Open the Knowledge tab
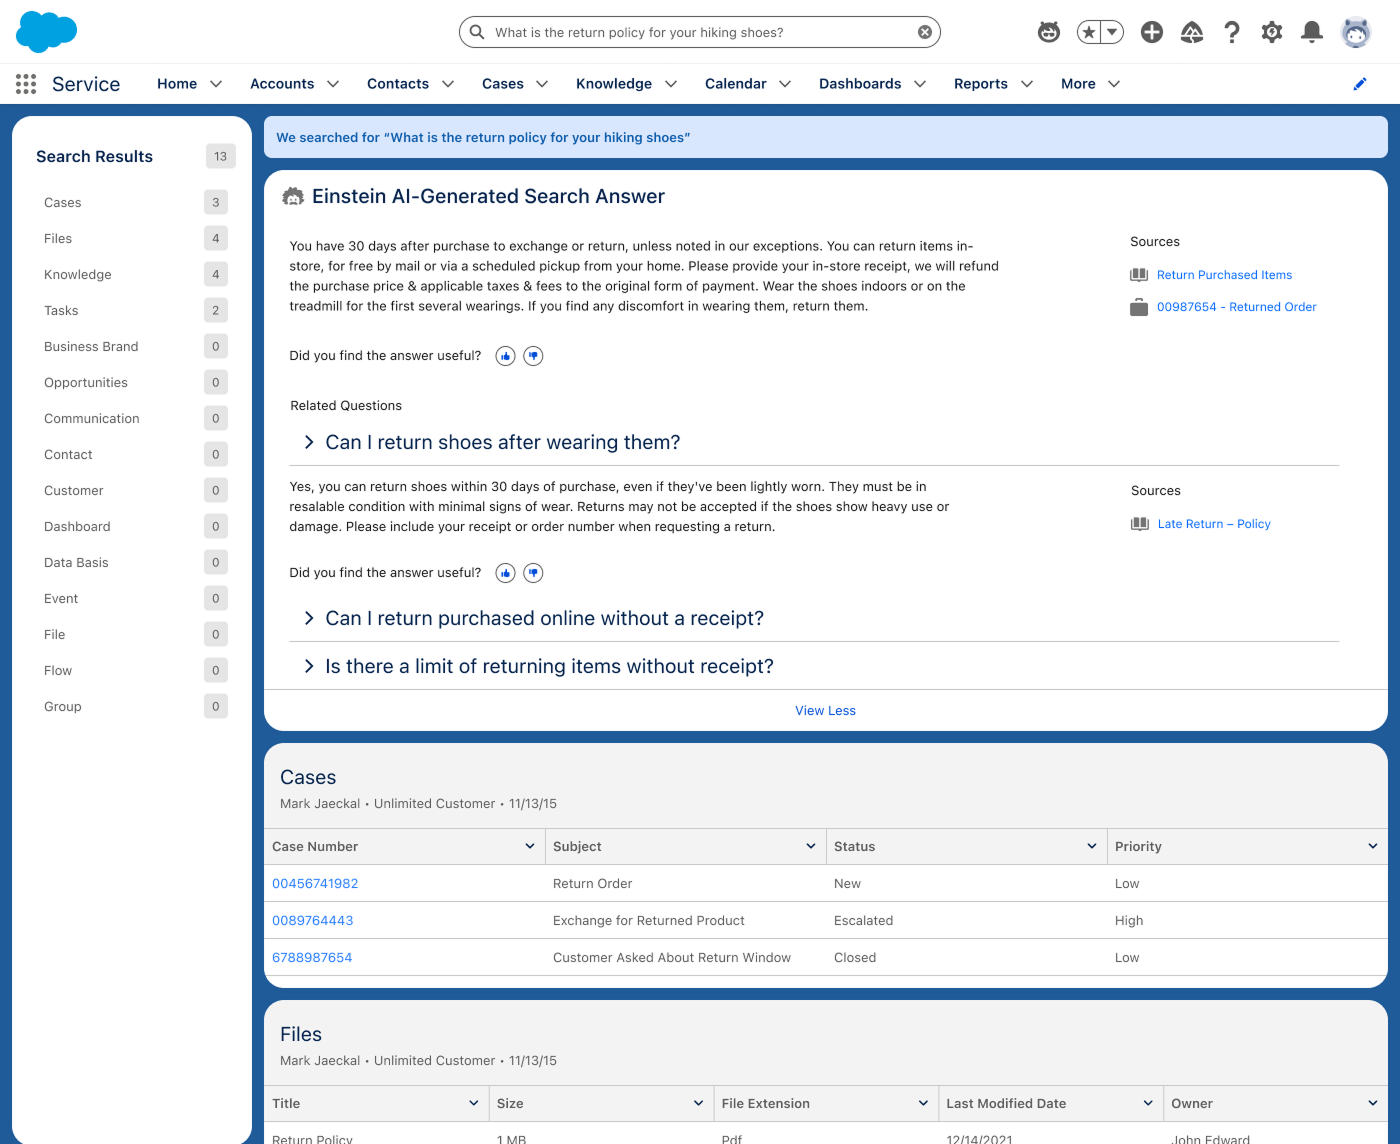This screenshot has height=1144, width=1400. [x=613, y=84]
